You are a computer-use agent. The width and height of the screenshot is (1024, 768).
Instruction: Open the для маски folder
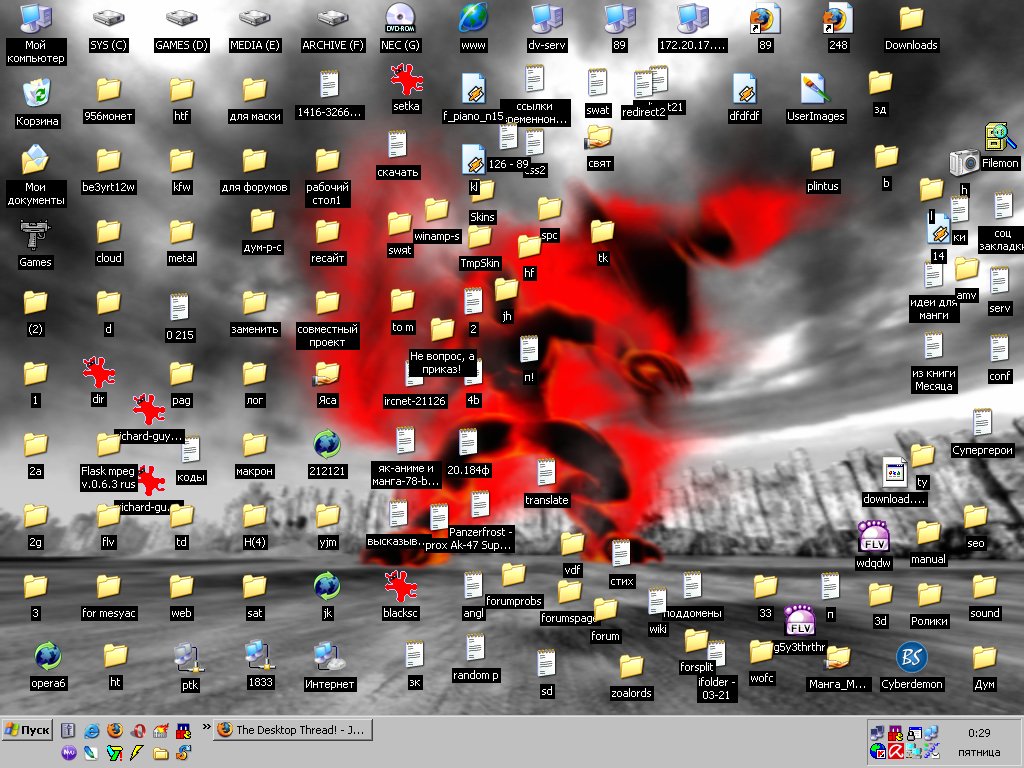point(255,100)
